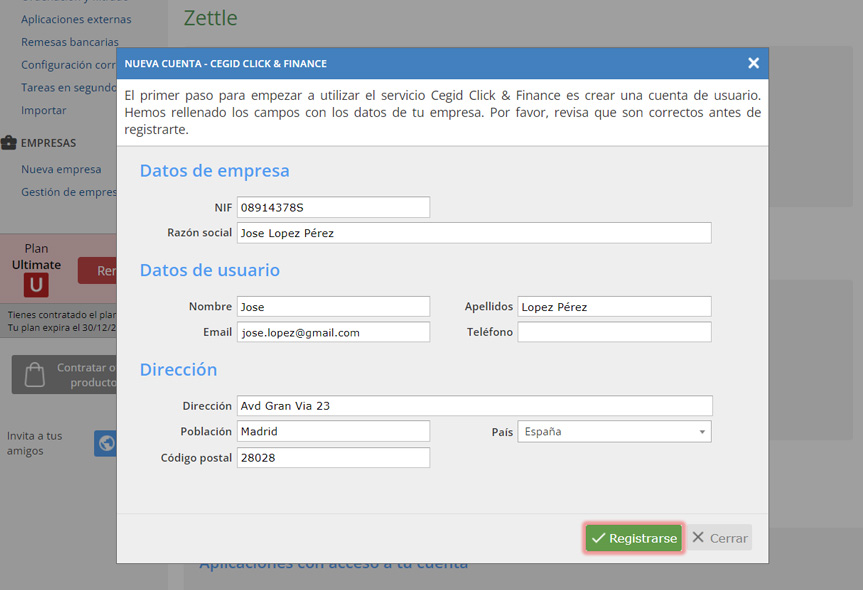Open Gestión de empresas sidebar link
863x590 pixels.
[69, 192]
